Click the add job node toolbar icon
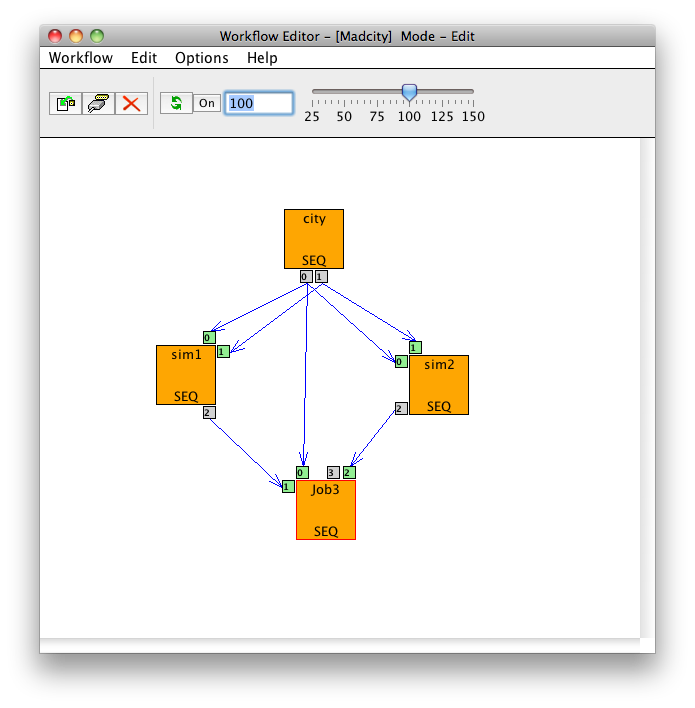 (66, 103)
